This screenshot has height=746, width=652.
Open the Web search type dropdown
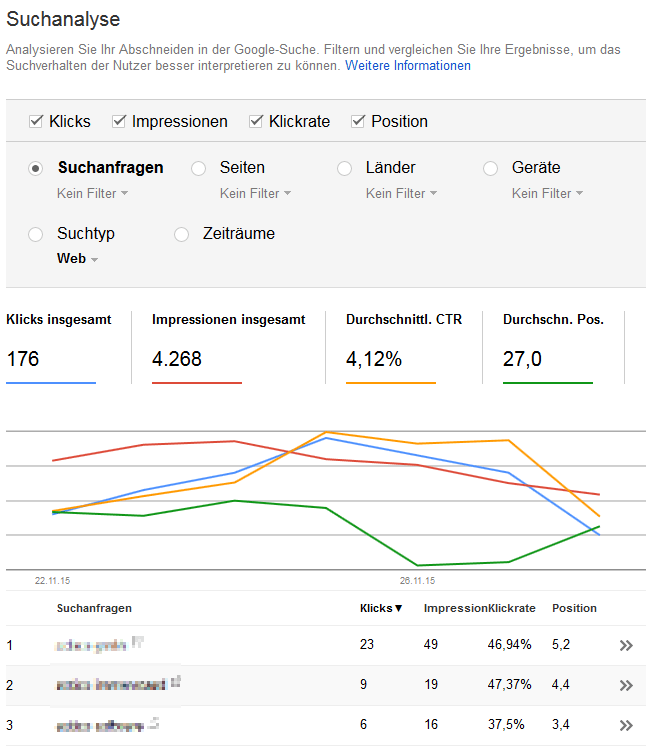tap(78, 259)
